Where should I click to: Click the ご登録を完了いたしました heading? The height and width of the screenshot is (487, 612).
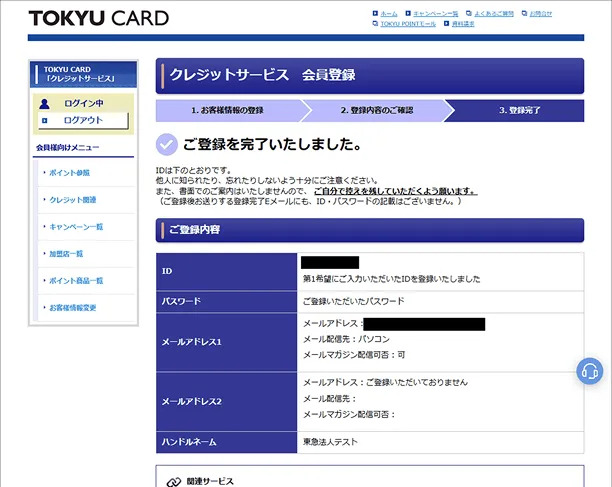[x=272, y=144]
